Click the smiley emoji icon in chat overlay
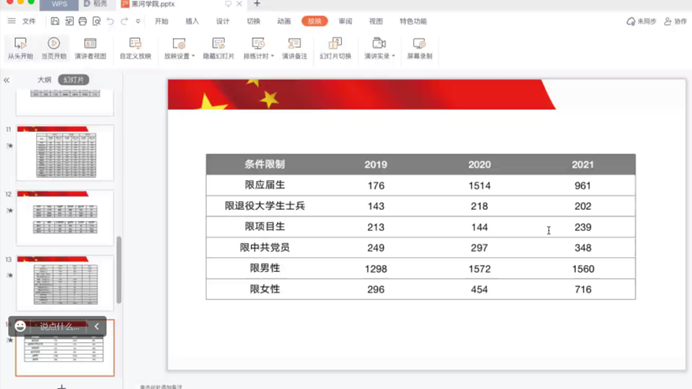Image resolution: width=692 pixels, height=389 pixels. click(x=20, y=326)
